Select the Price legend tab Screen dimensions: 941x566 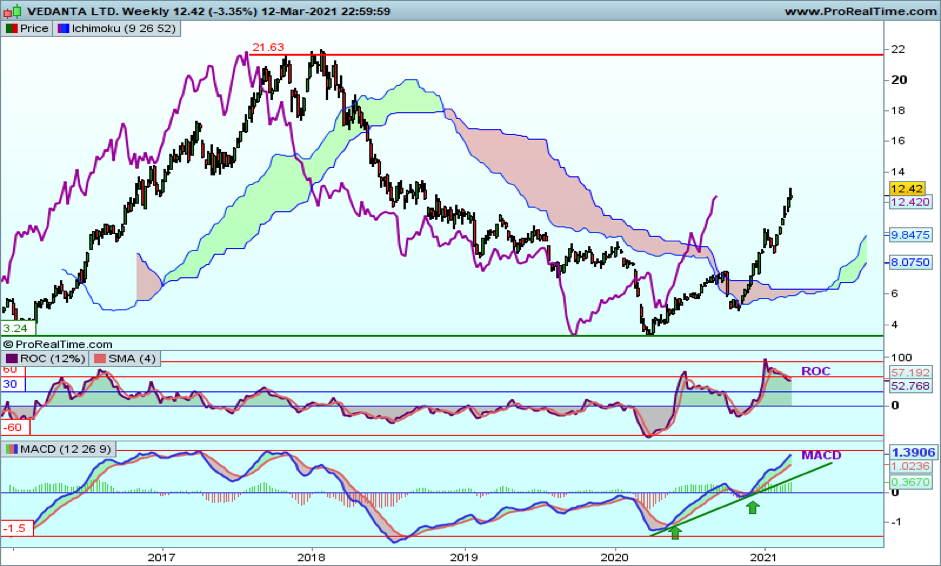pyautogui.click(x=27, y=28)
